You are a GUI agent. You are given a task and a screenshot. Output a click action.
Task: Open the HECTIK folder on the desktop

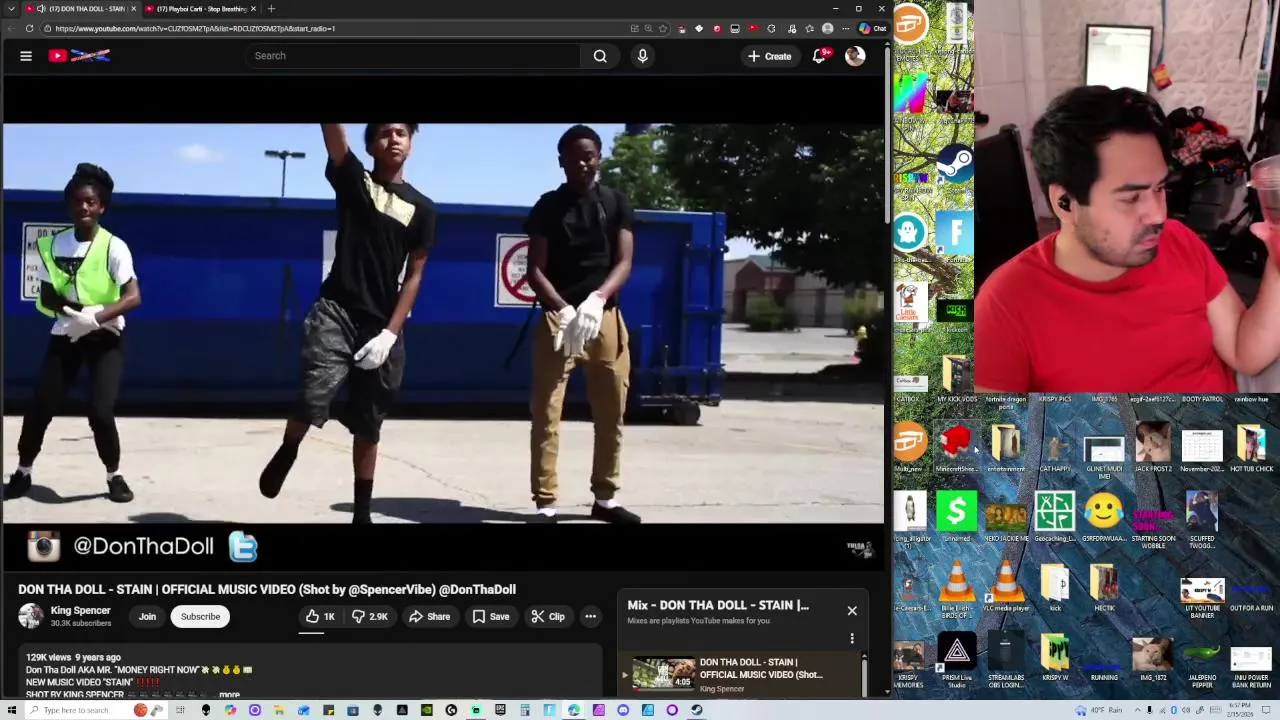pos(1104,588)
